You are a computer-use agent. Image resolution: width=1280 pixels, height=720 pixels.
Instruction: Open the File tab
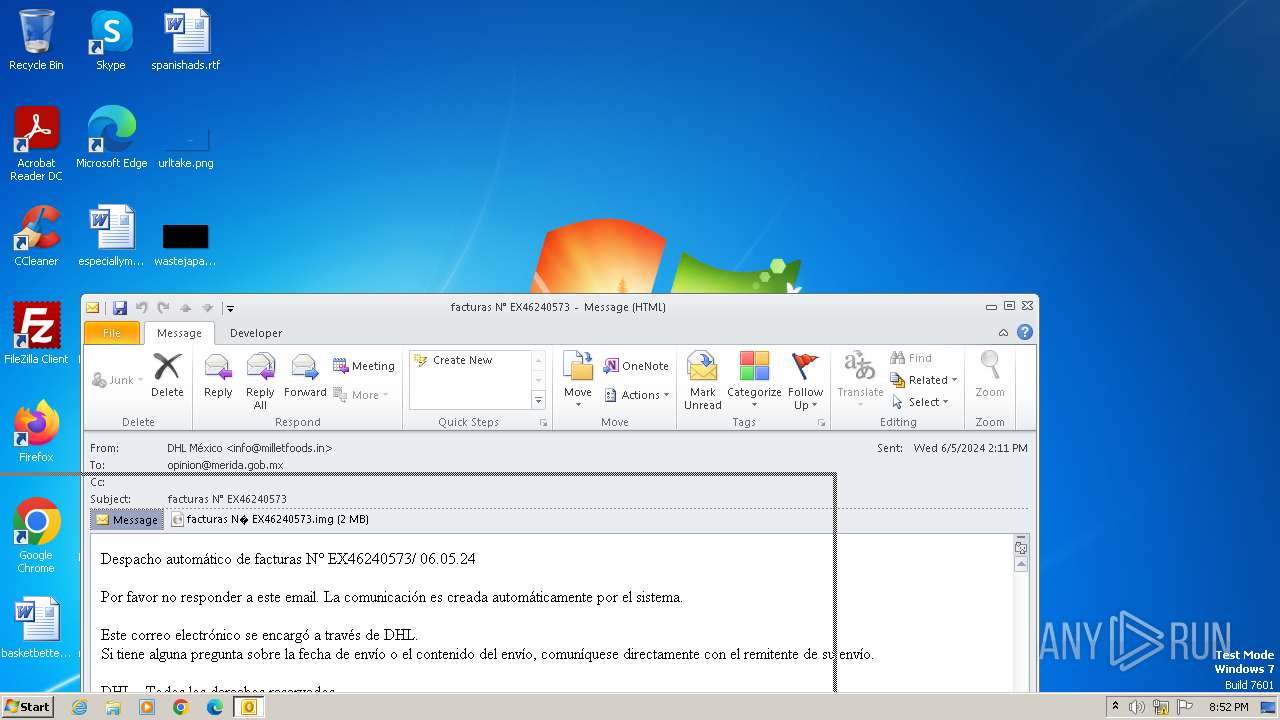point(112,333)
